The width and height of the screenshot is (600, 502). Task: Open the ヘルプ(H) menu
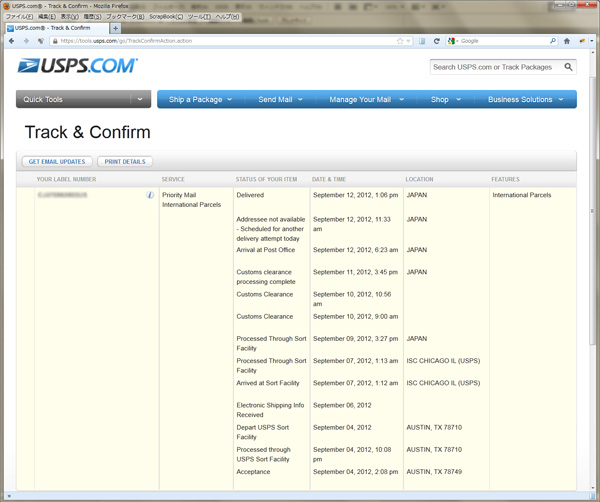pyautogui.click(x=227, y=16)
